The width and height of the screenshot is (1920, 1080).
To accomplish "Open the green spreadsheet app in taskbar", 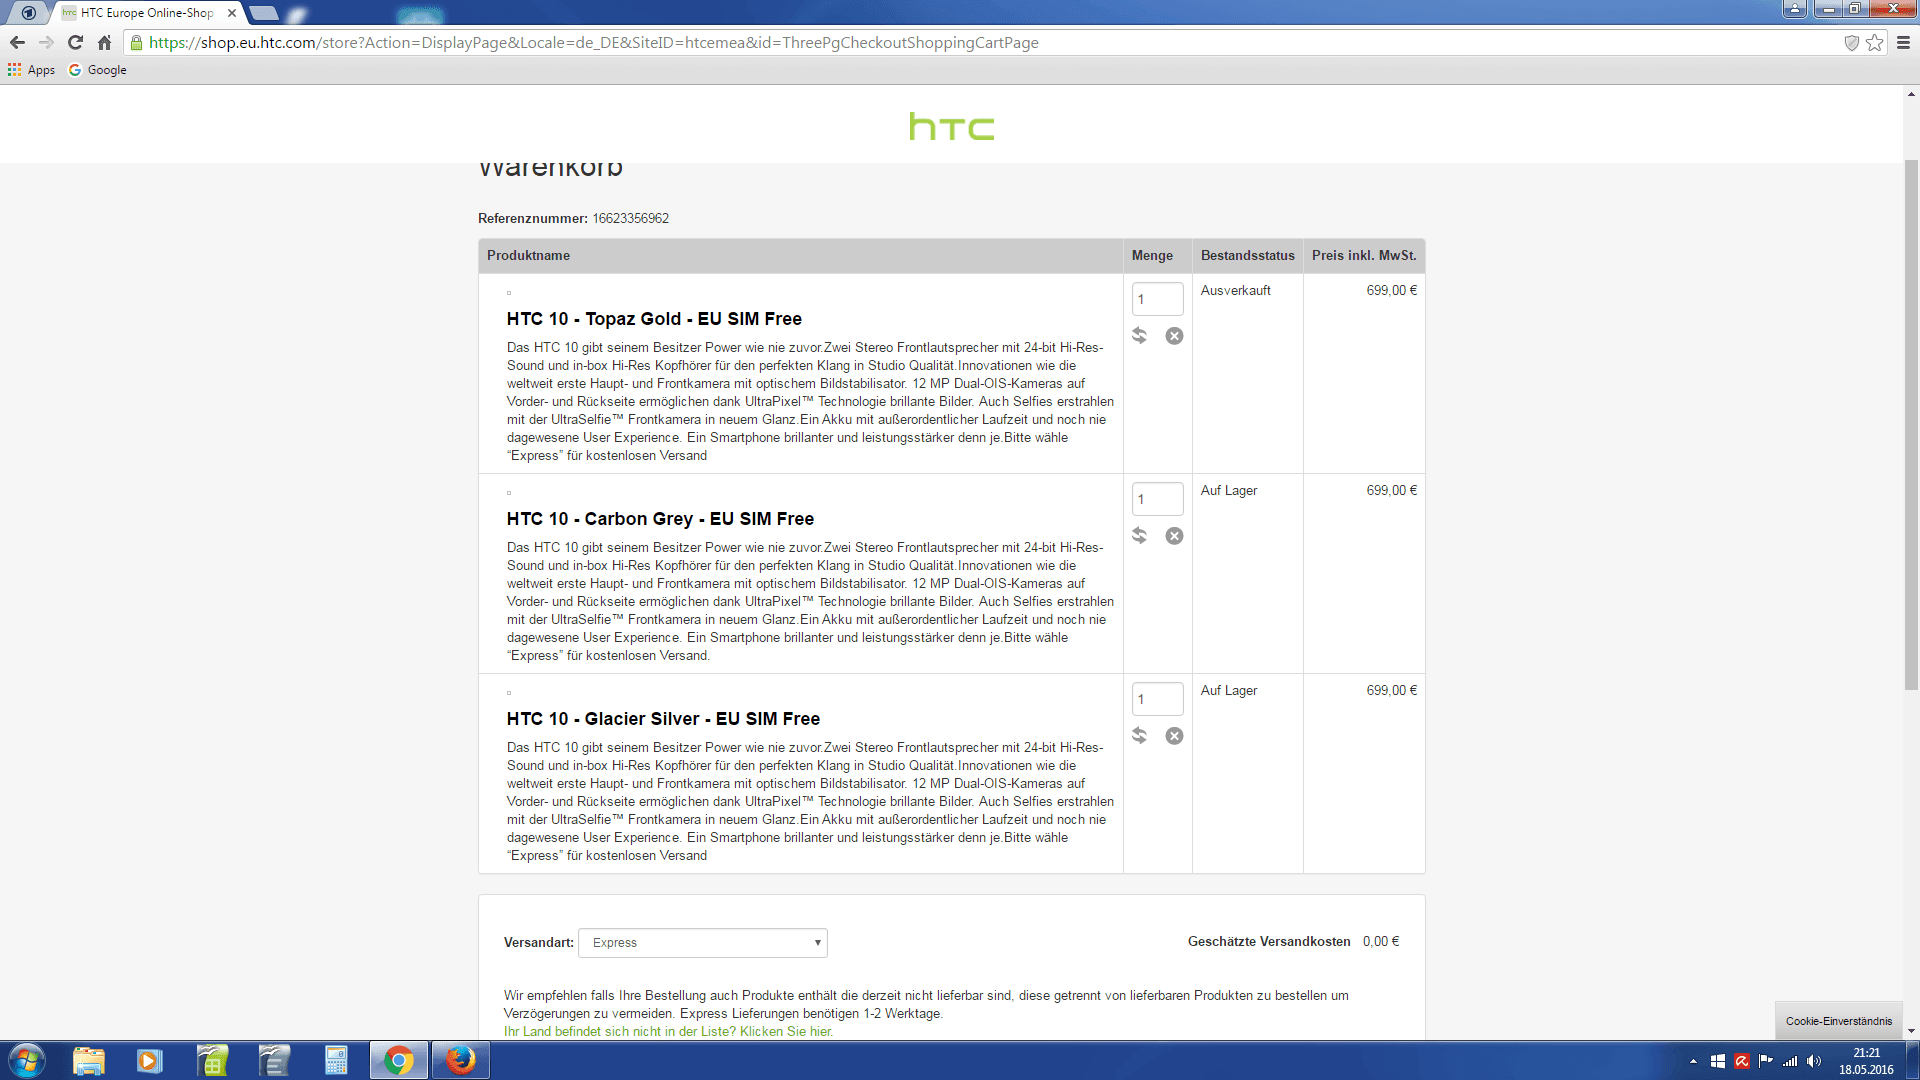I will pos(212,1060).
